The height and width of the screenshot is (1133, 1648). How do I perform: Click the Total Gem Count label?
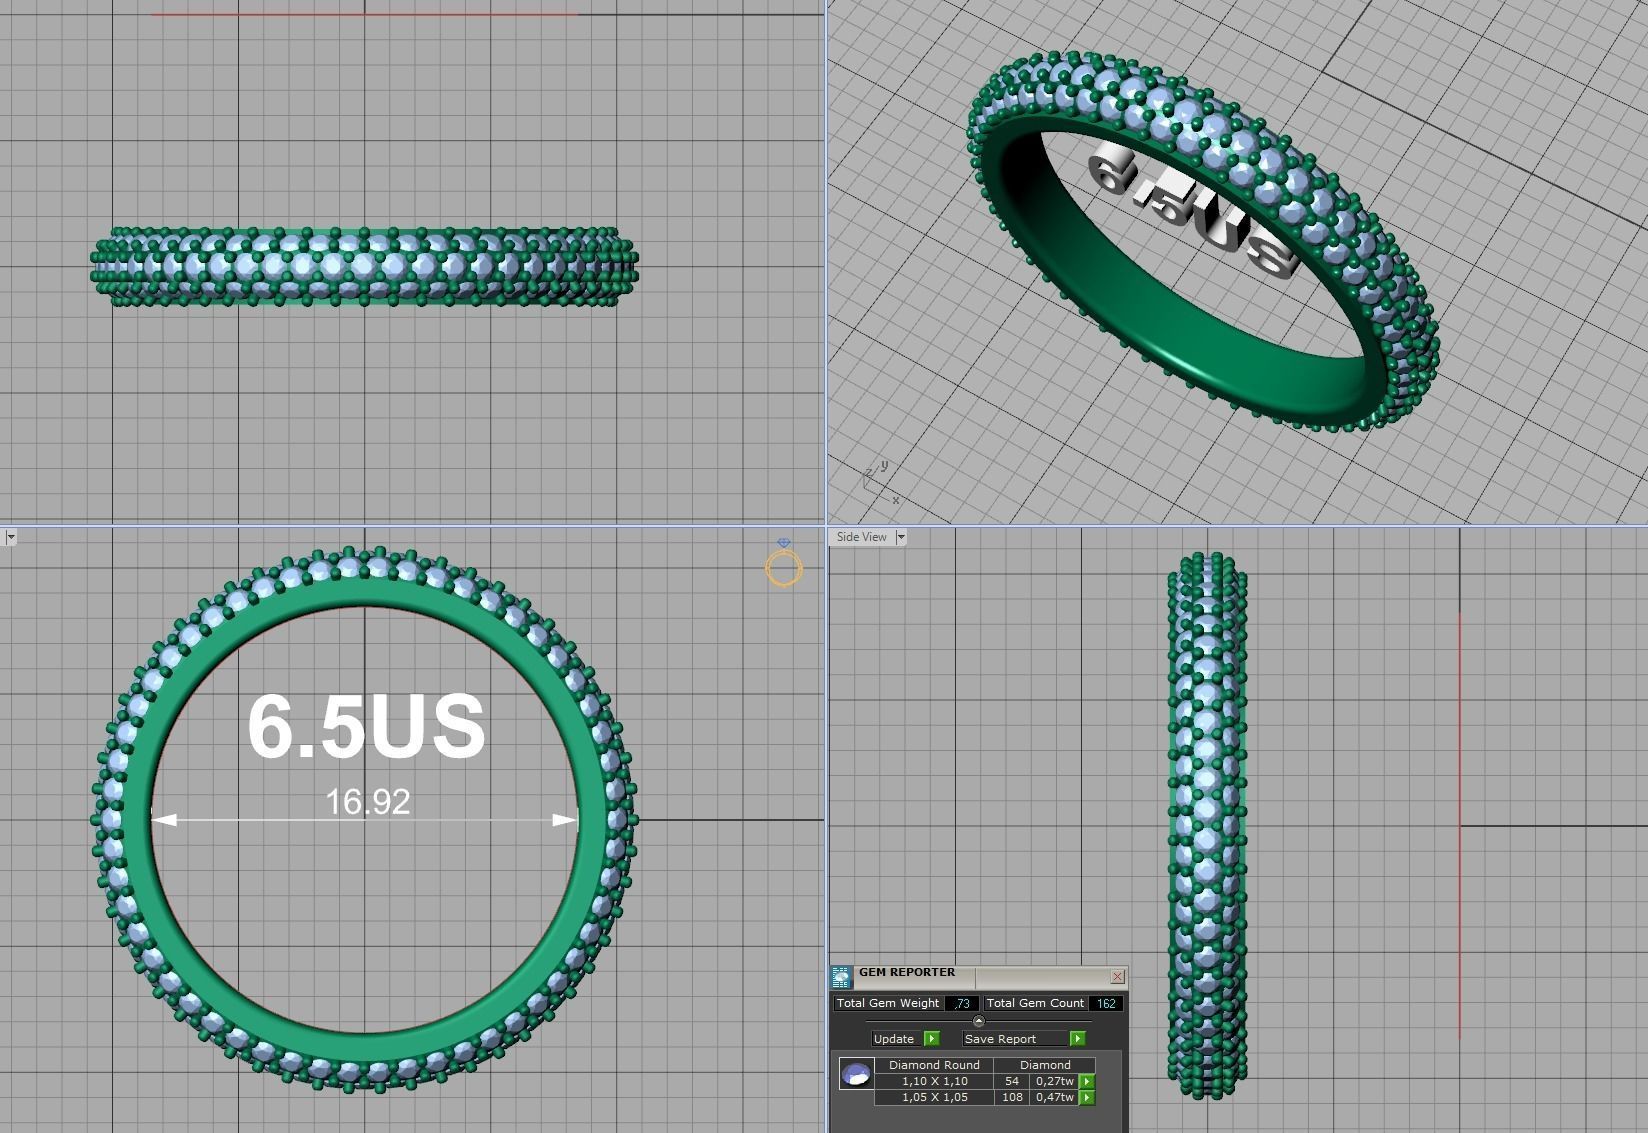1035,1003
